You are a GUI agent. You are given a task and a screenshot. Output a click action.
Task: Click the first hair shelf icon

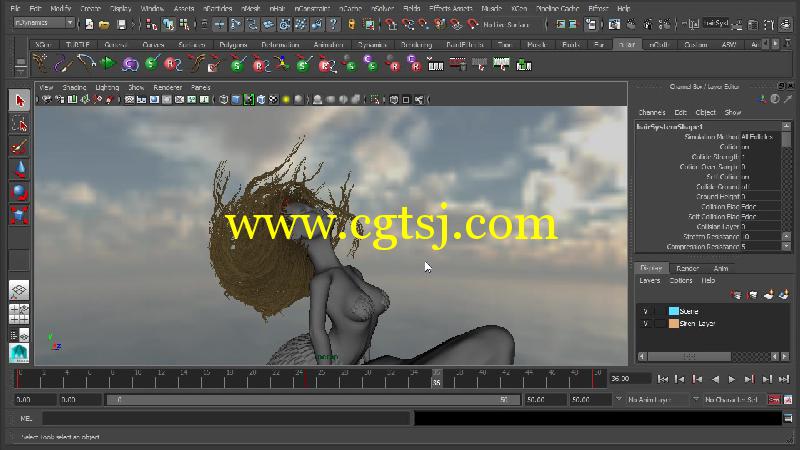tap(40, 64)
